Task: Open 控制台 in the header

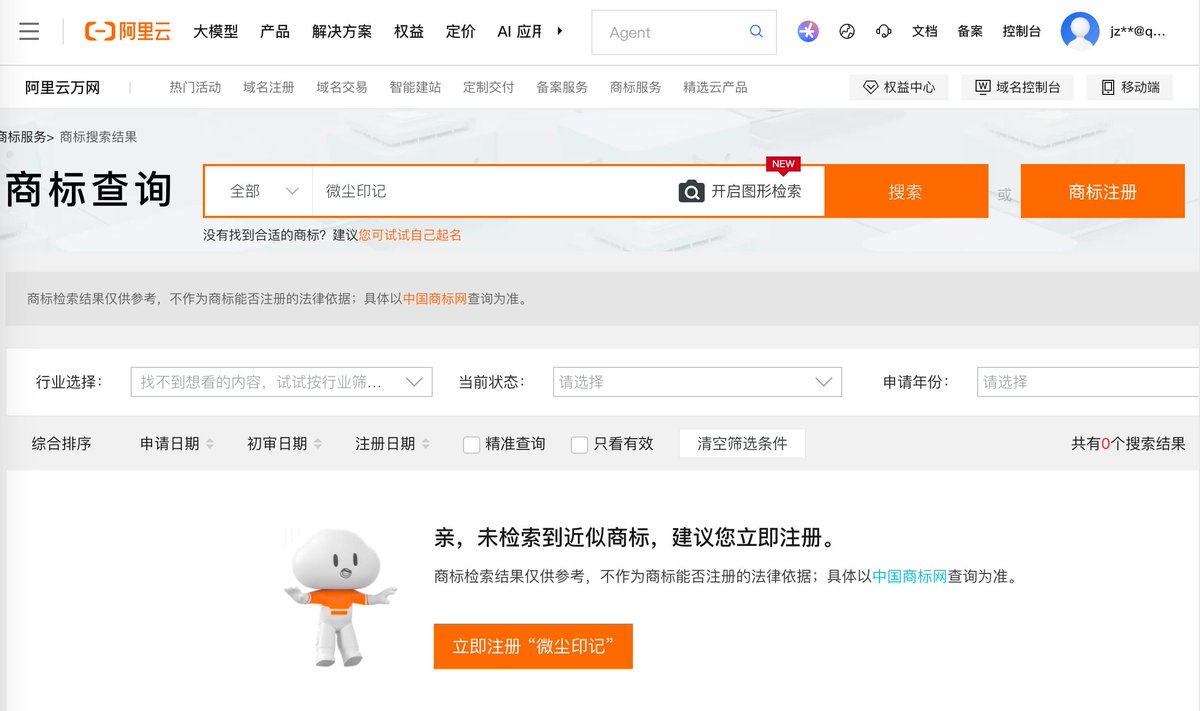Action: pos(1022,32)
